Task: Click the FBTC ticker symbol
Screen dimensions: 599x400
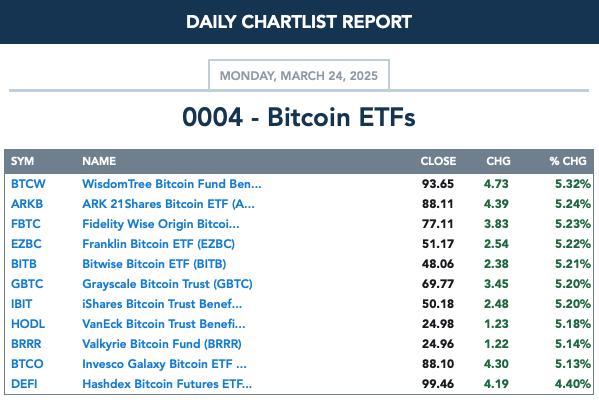Action: coord(26,224)
